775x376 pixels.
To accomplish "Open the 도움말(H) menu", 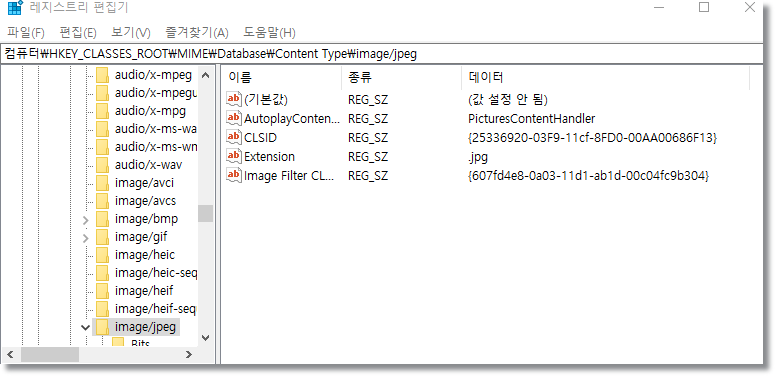I will point(269,33).
